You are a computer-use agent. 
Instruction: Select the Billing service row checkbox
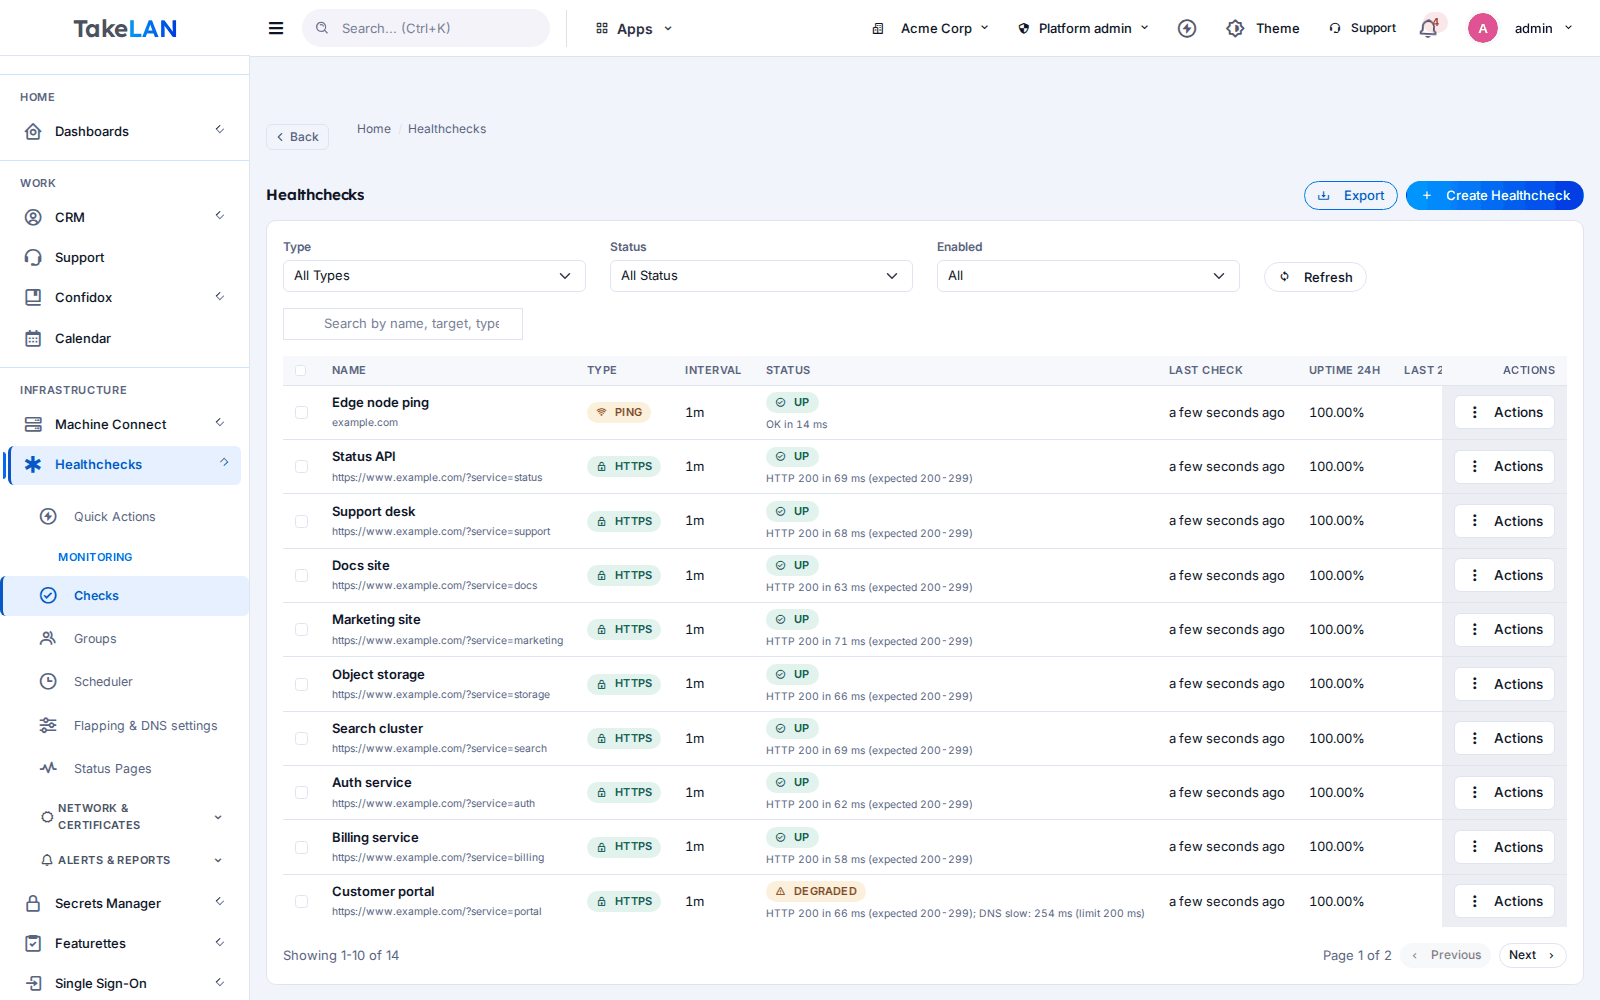(x=301, y=847)
